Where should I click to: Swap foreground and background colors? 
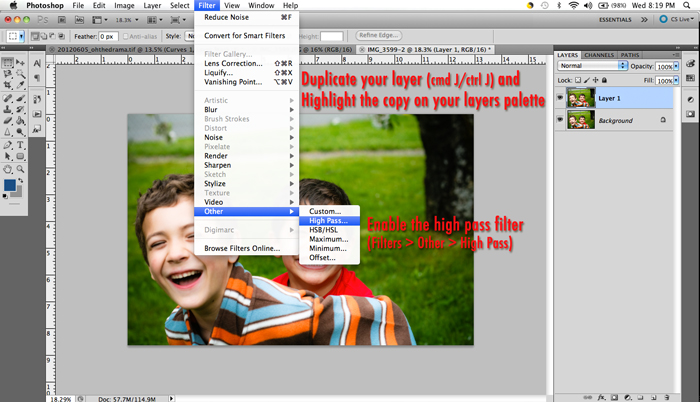click(20, 180)
